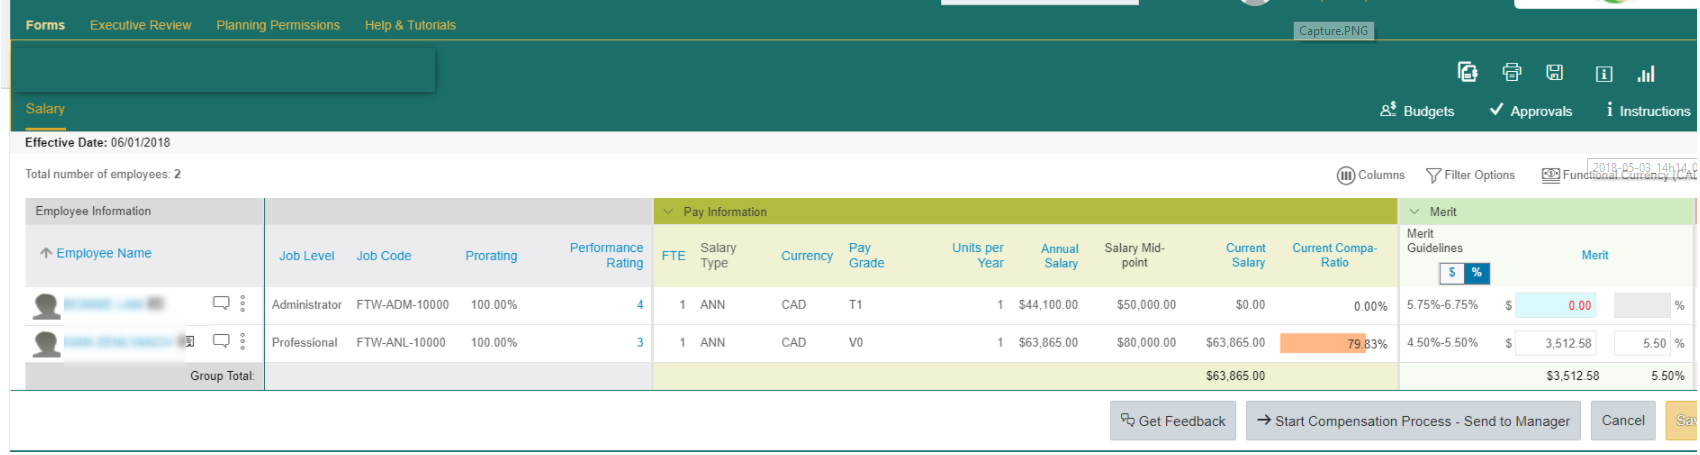Open three-dot actions menu for Administrator row
1700x455 pixels.
(242, 304)
